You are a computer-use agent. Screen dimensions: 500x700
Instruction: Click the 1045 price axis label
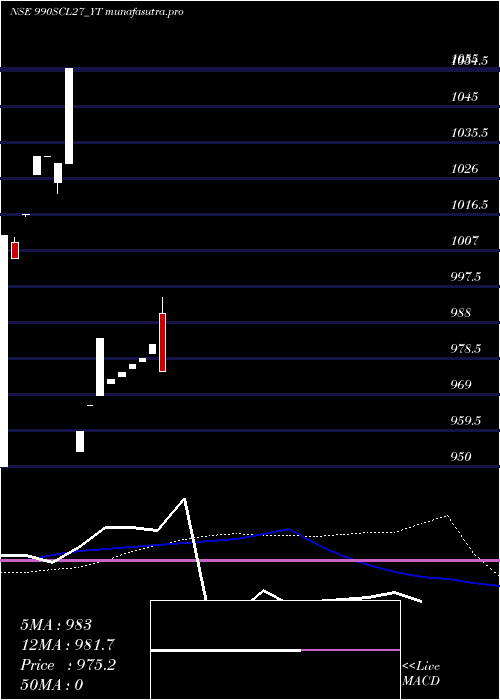point(464,96)
